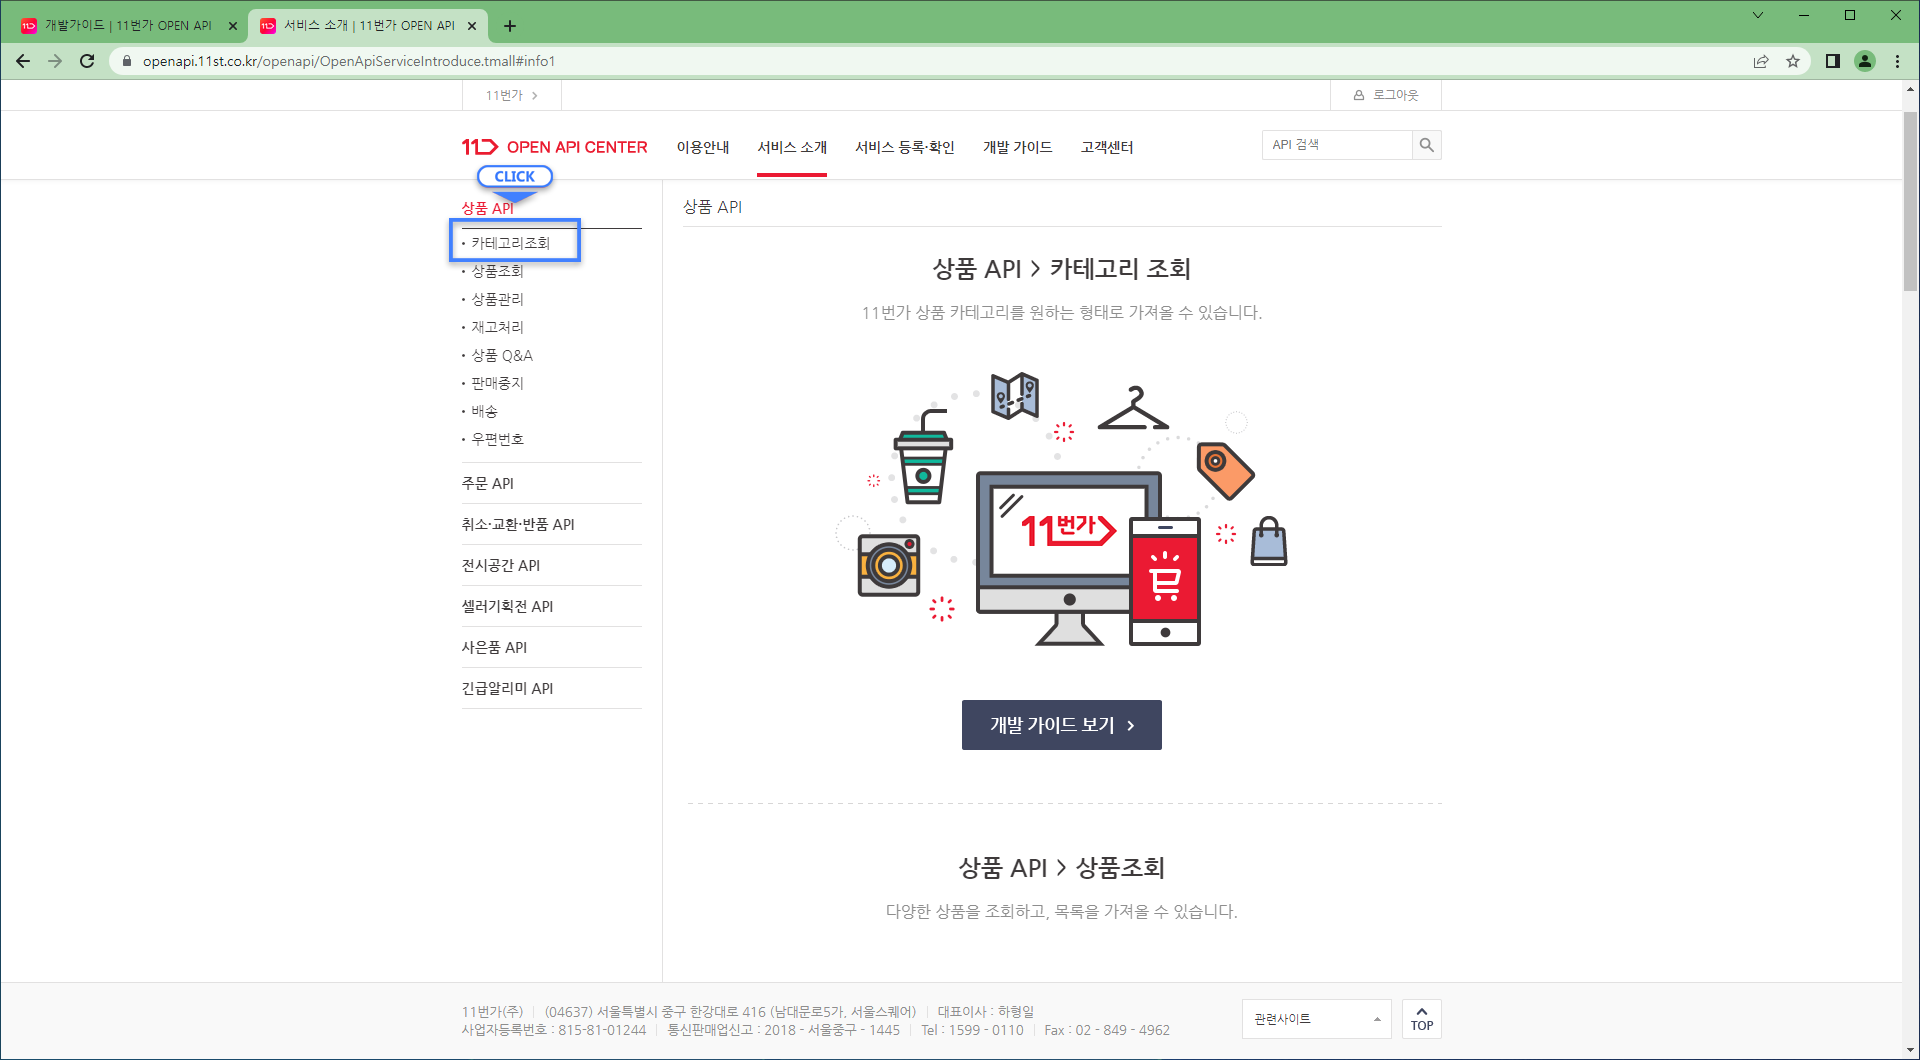
Task: Select 상품조회 in the sidebar
Action: point(497,271)
